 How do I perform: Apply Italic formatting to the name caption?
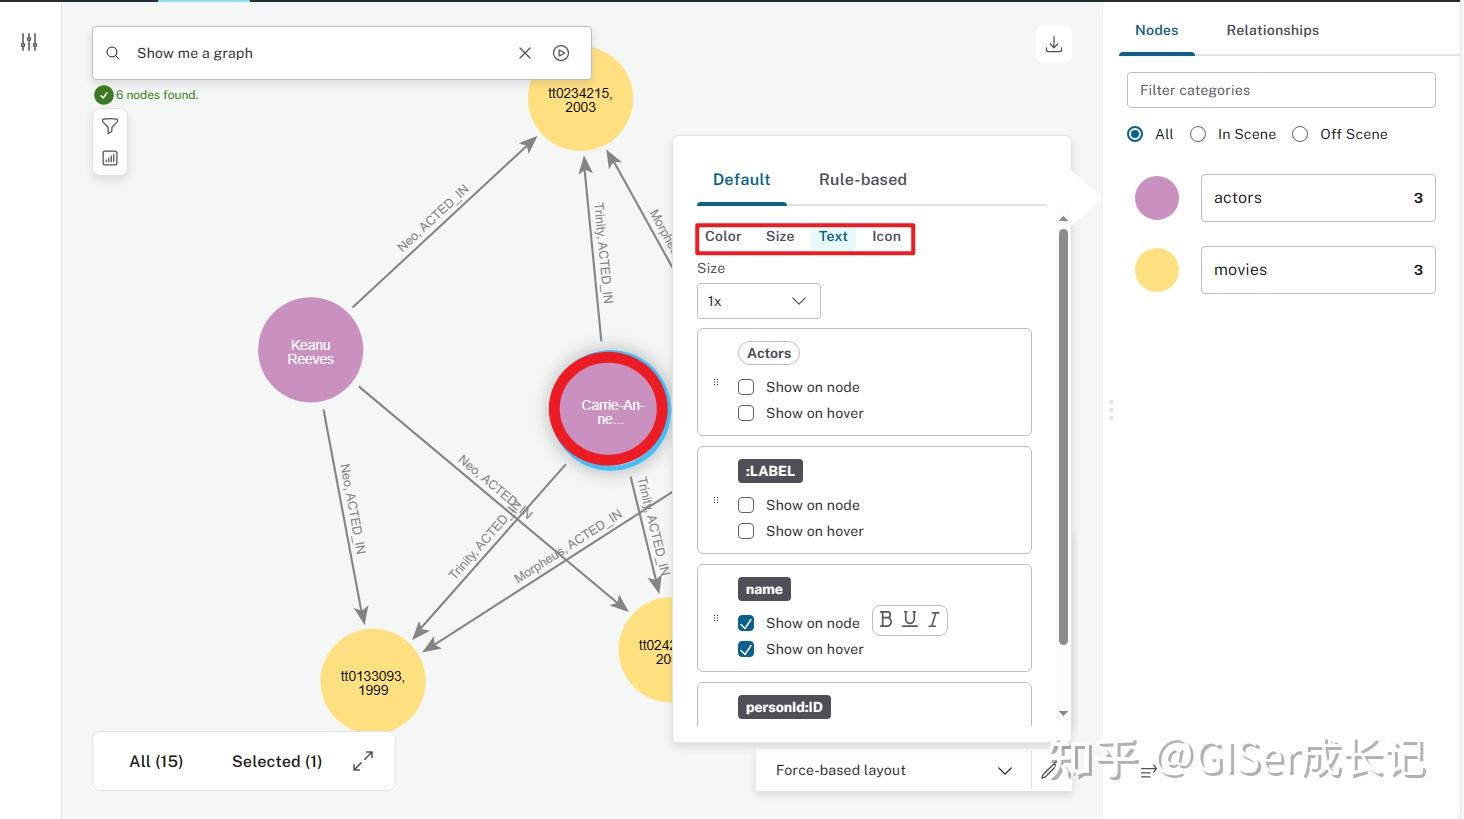pos(932,620)
